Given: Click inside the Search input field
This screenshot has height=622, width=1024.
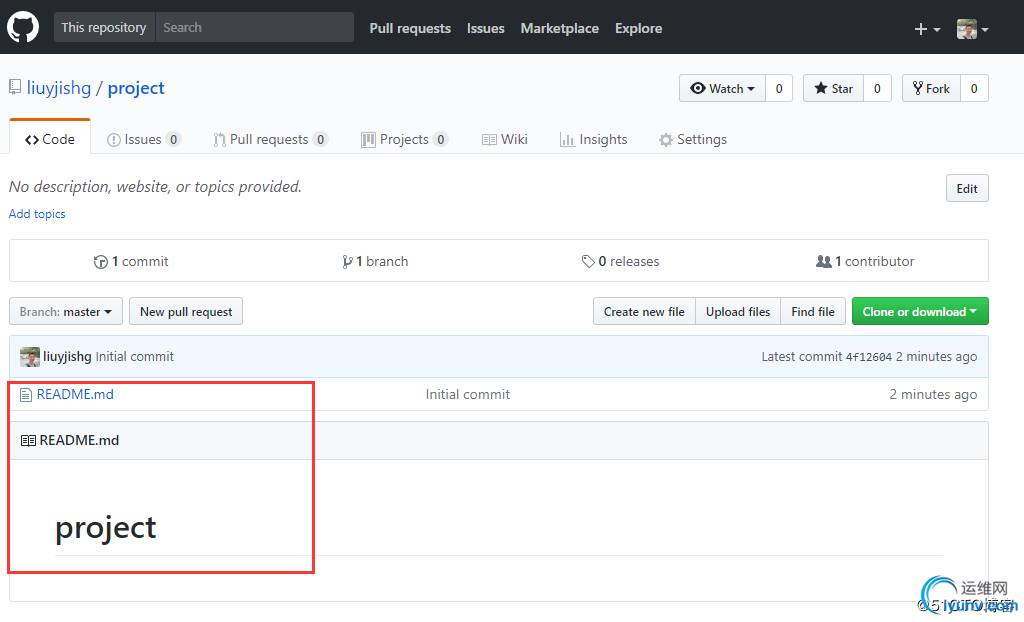Looking at the screenshot, I should click(255, 27).
